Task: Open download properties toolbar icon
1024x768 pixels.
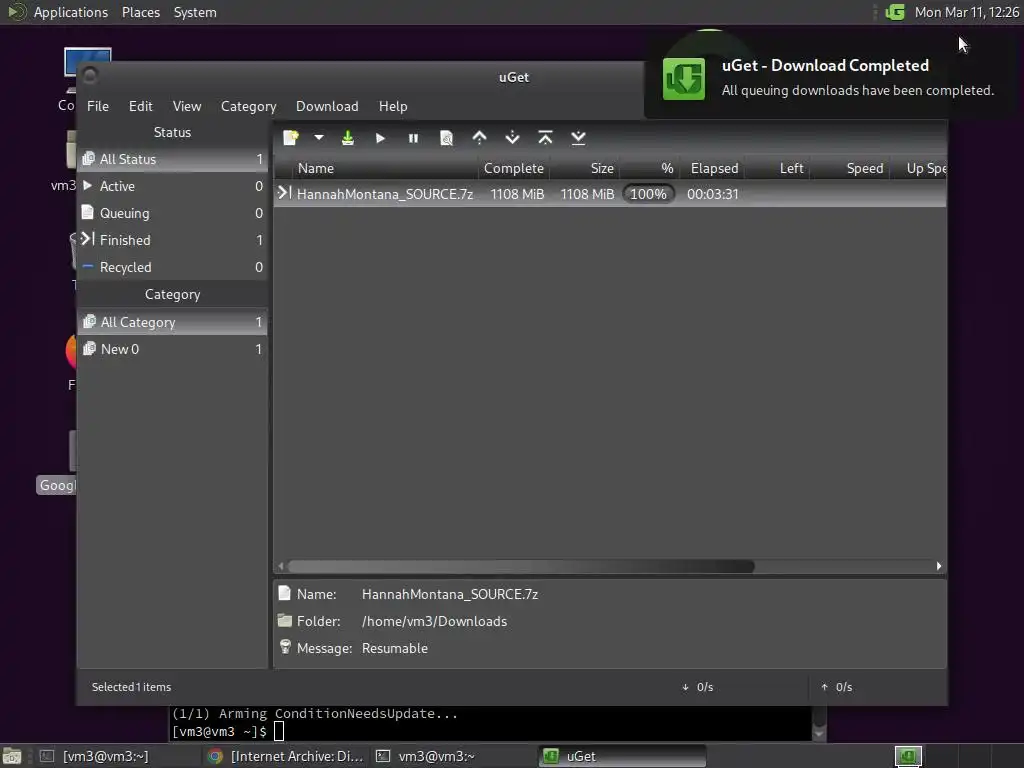Action: [446, 138]
